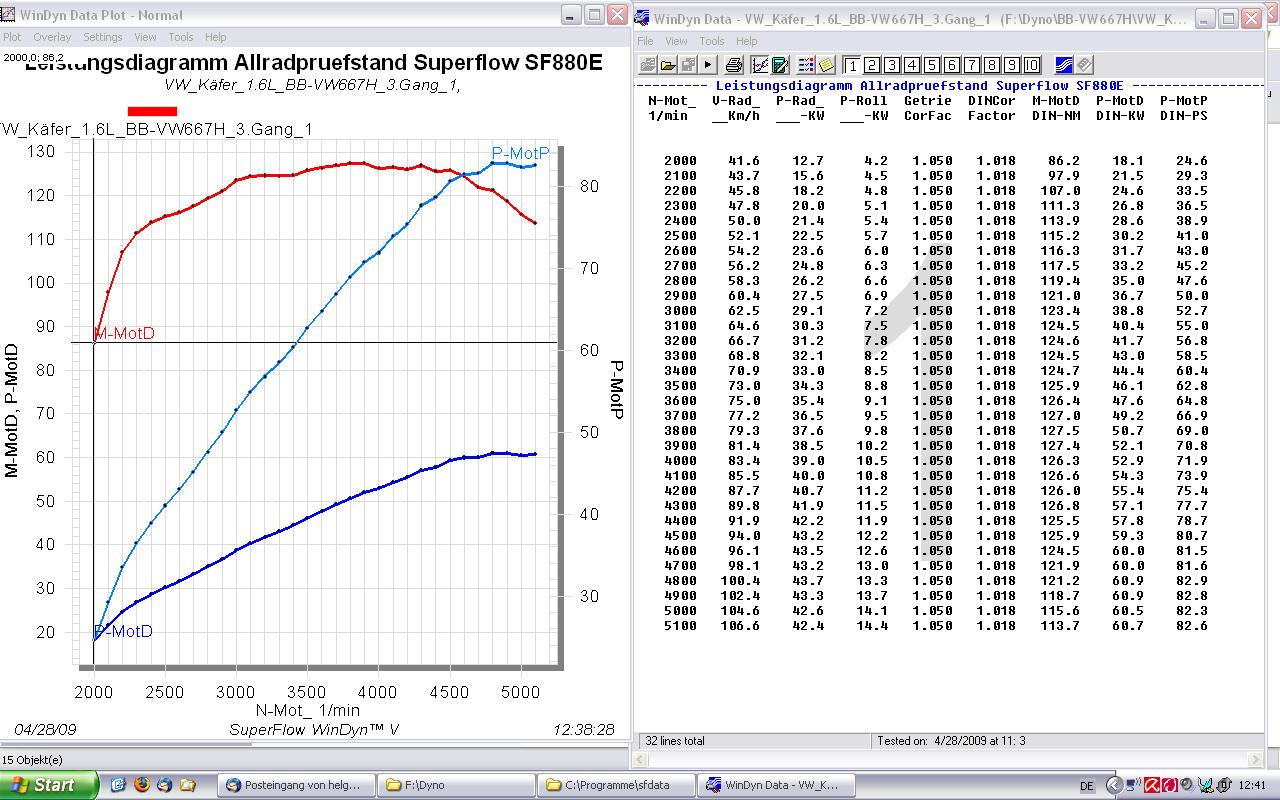Click the Windows Start button
The height and width of the screenshot is (800, 1280).
coord(49,785)
